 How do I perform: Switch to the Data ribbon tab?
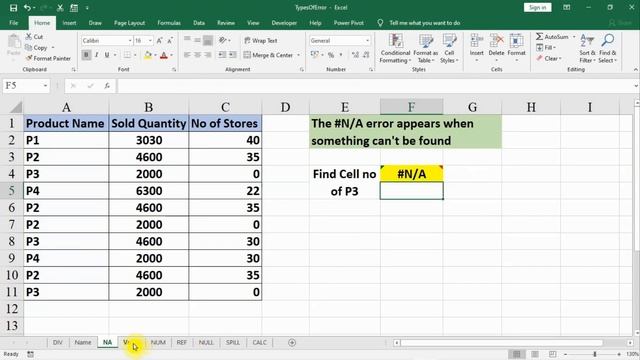[x=199, y=23]
